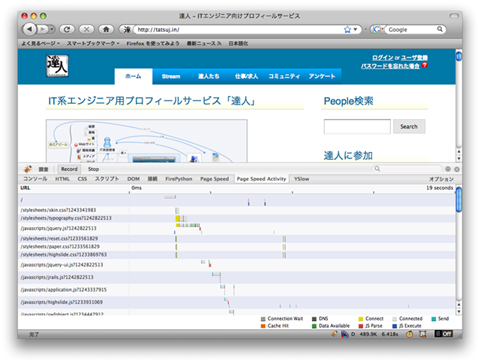Bookmark this page with the star icon

347,30
